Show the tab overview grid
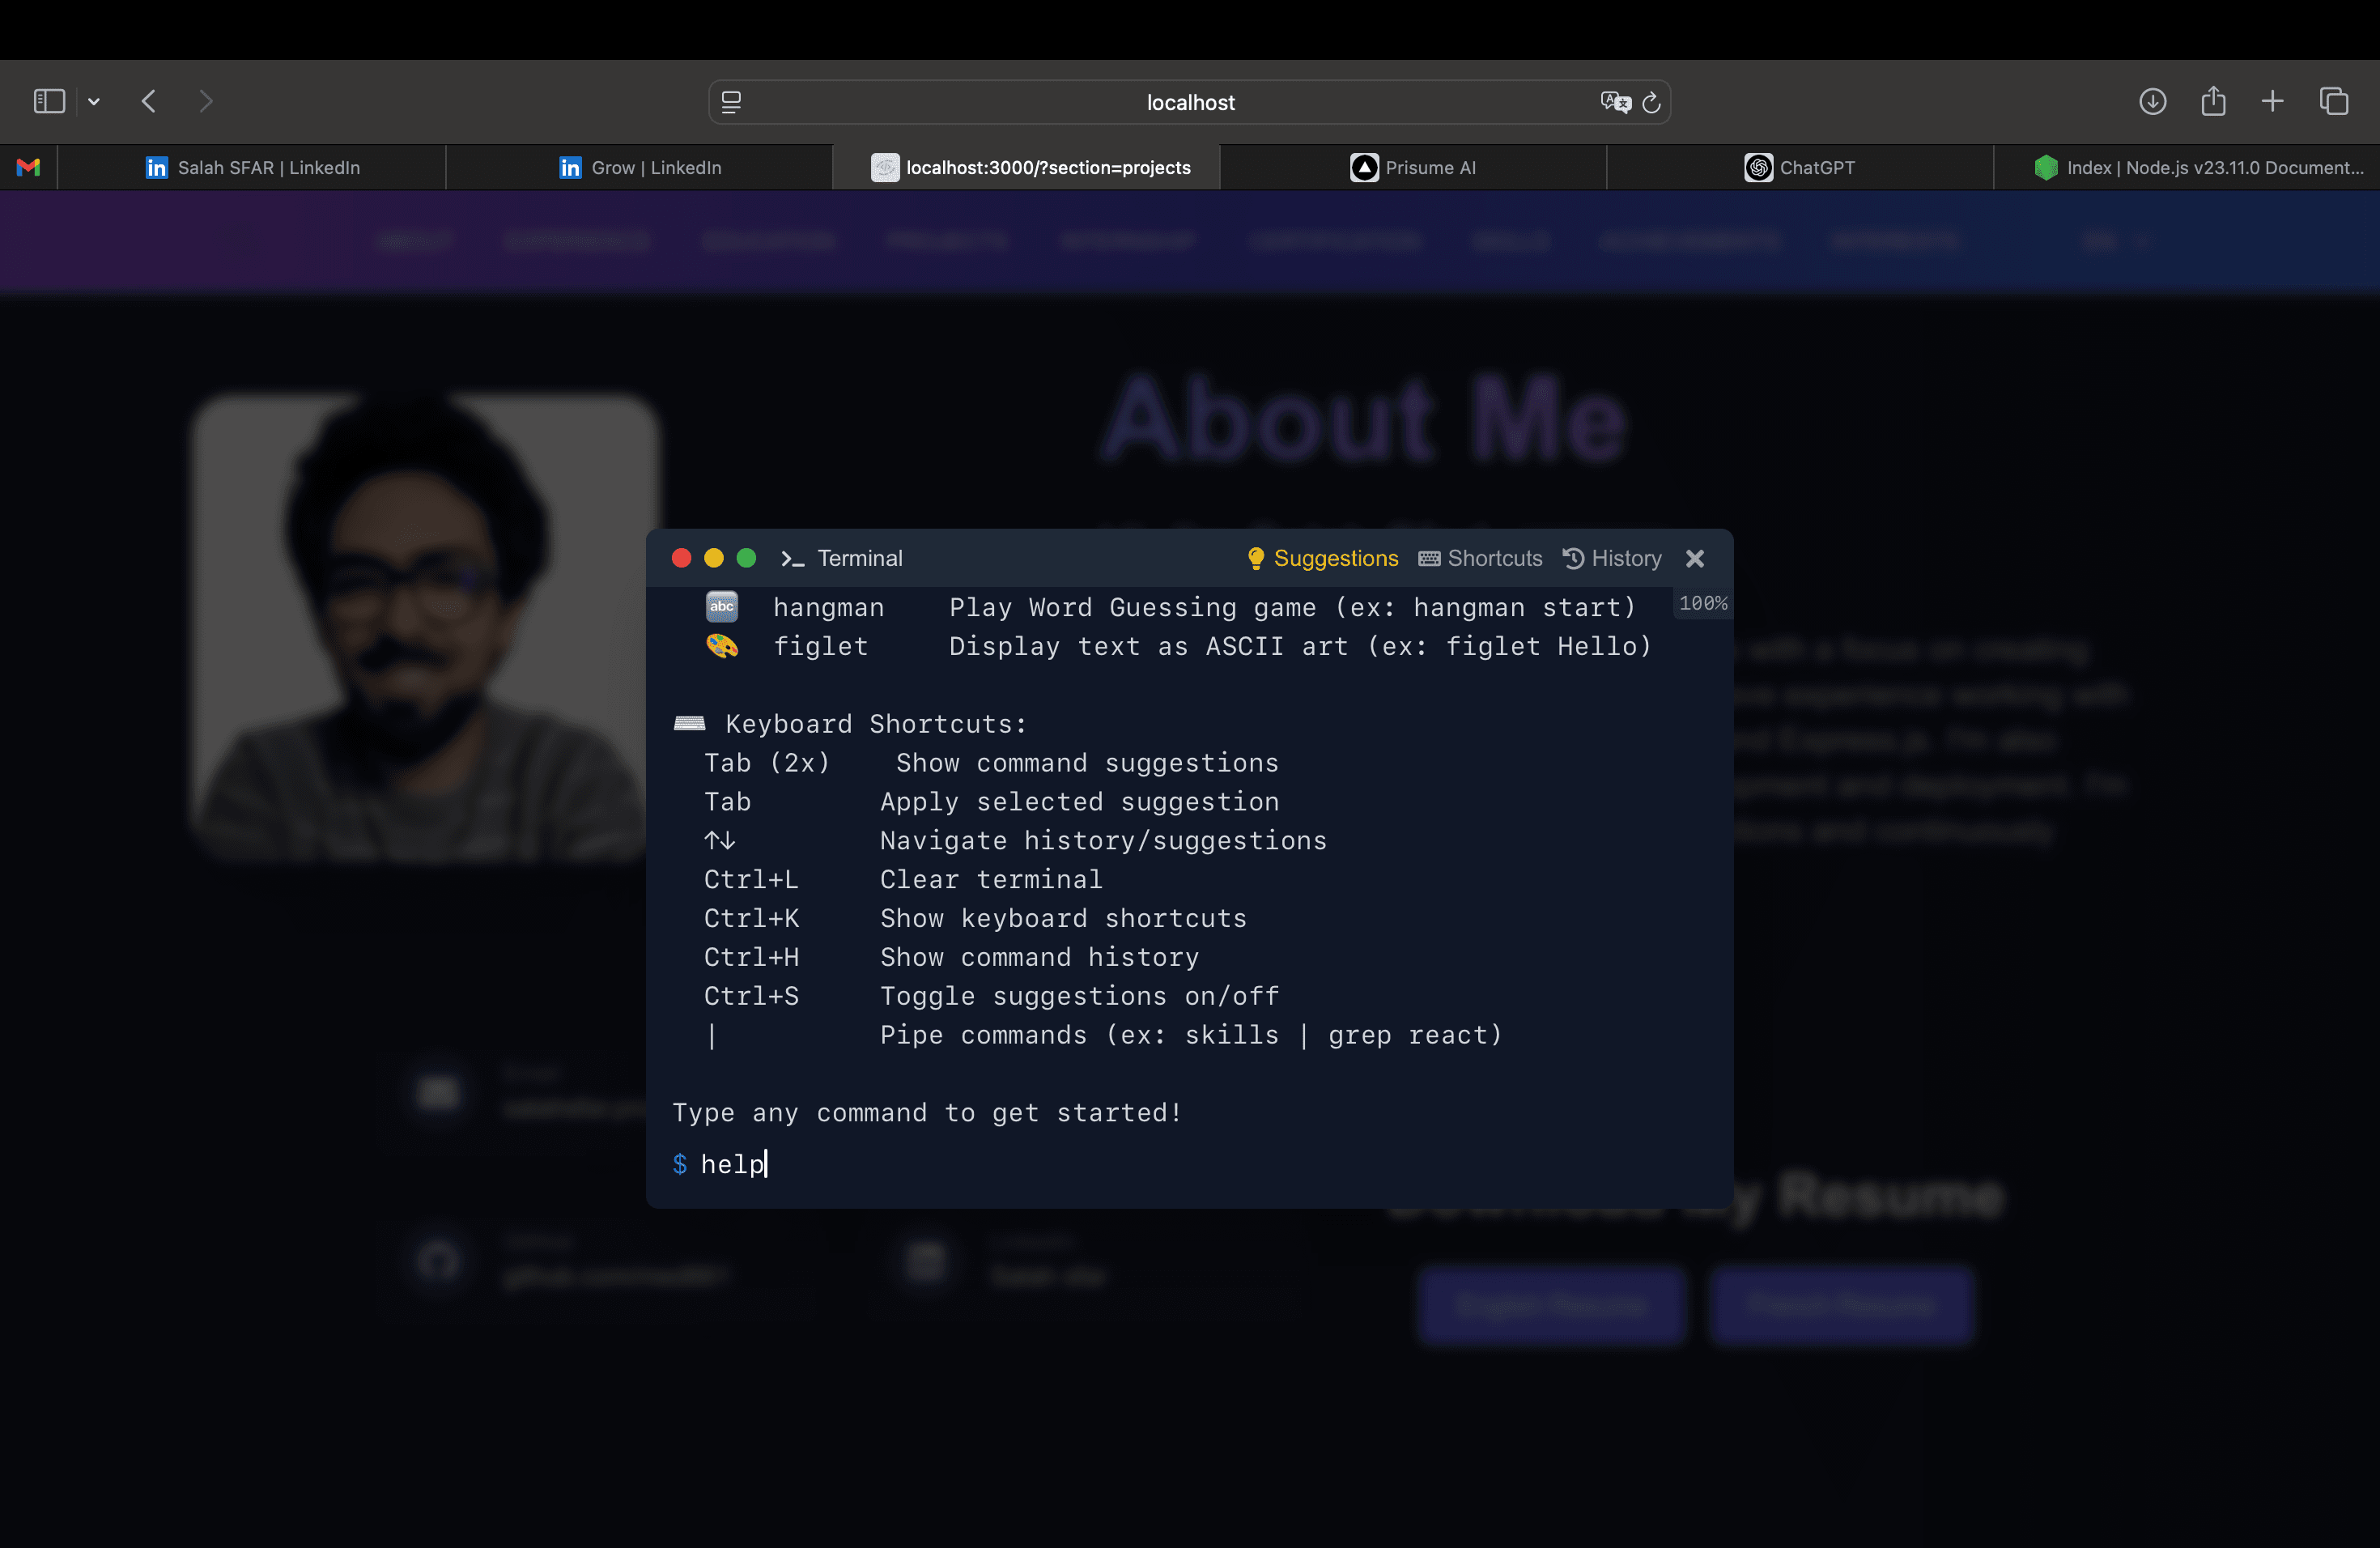 tap(2334, 101)
